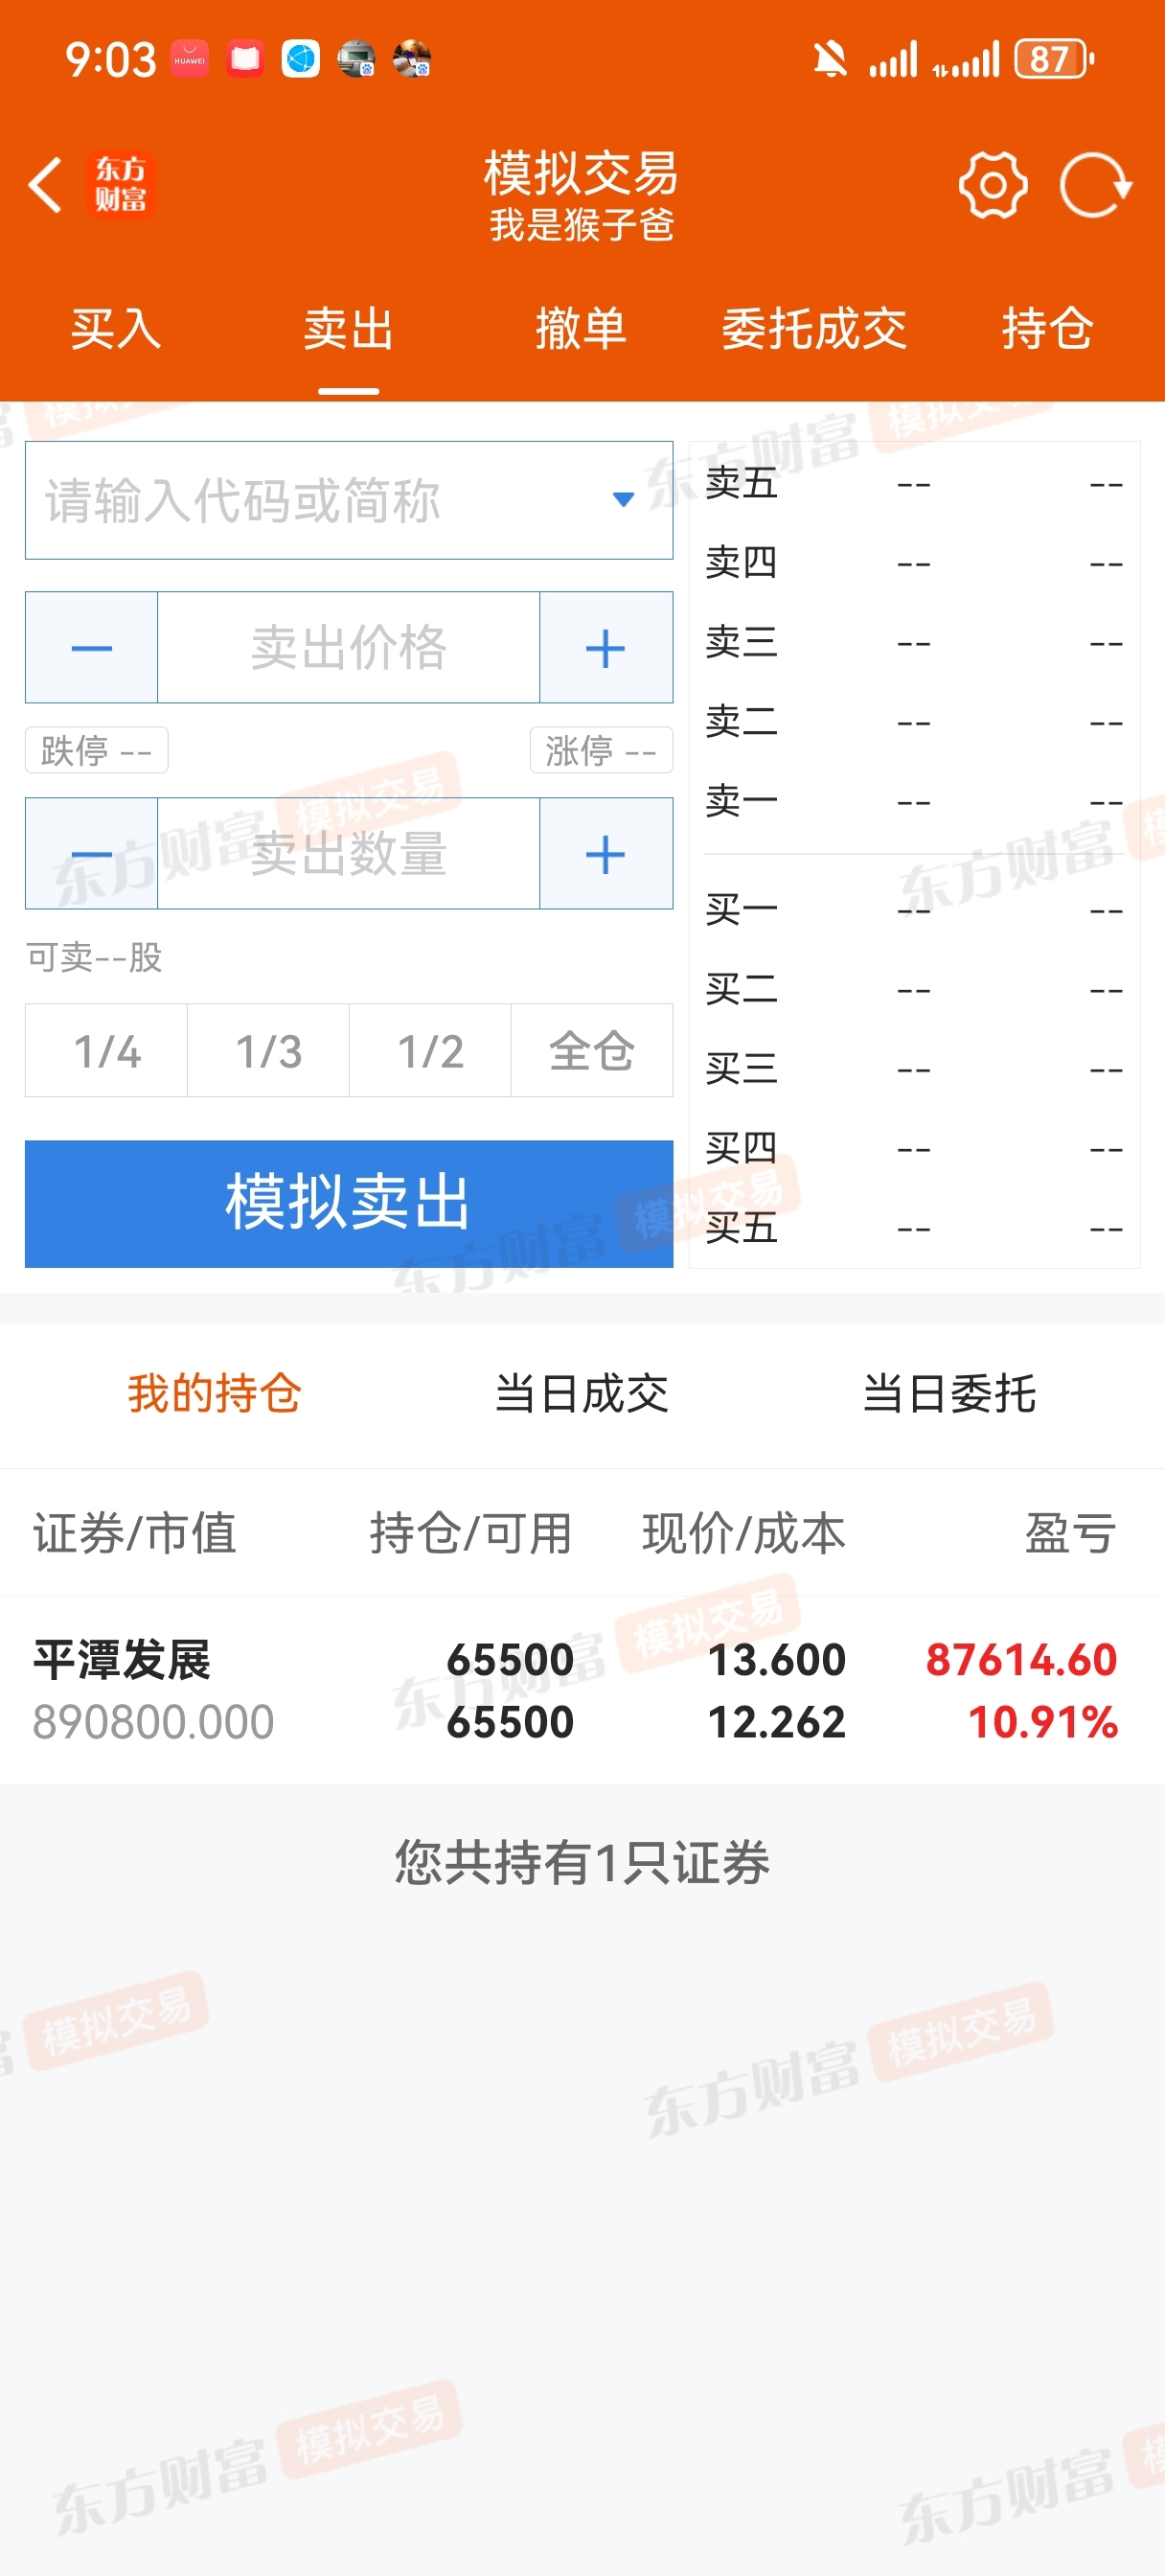
Task: Open the Huawei AppGallery notification icon
Action: coord(190,59)
